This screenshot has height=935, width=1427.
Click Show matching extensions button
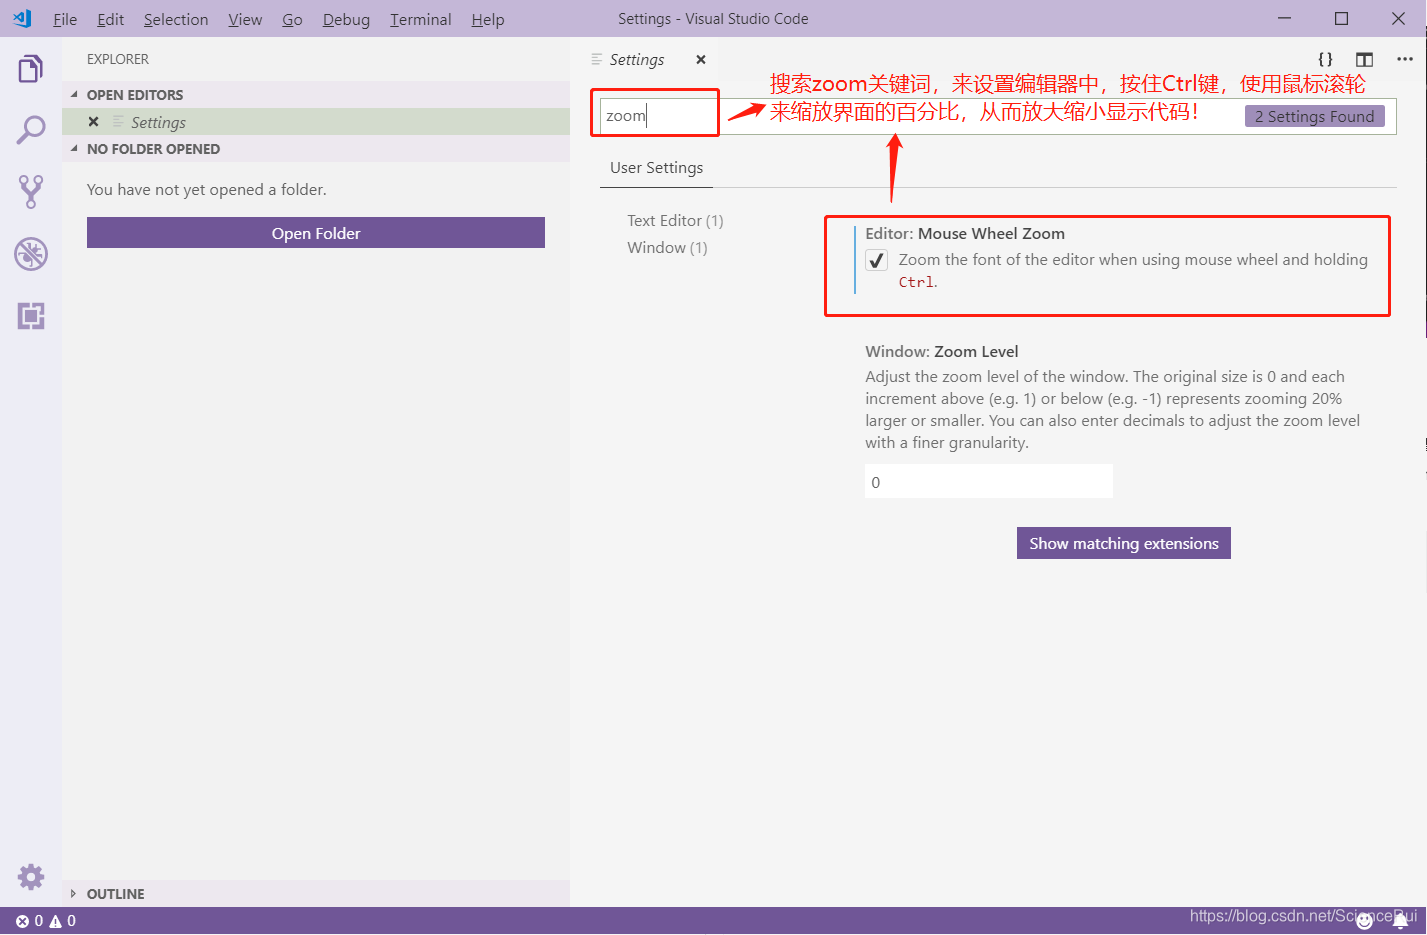(1124, 543)
